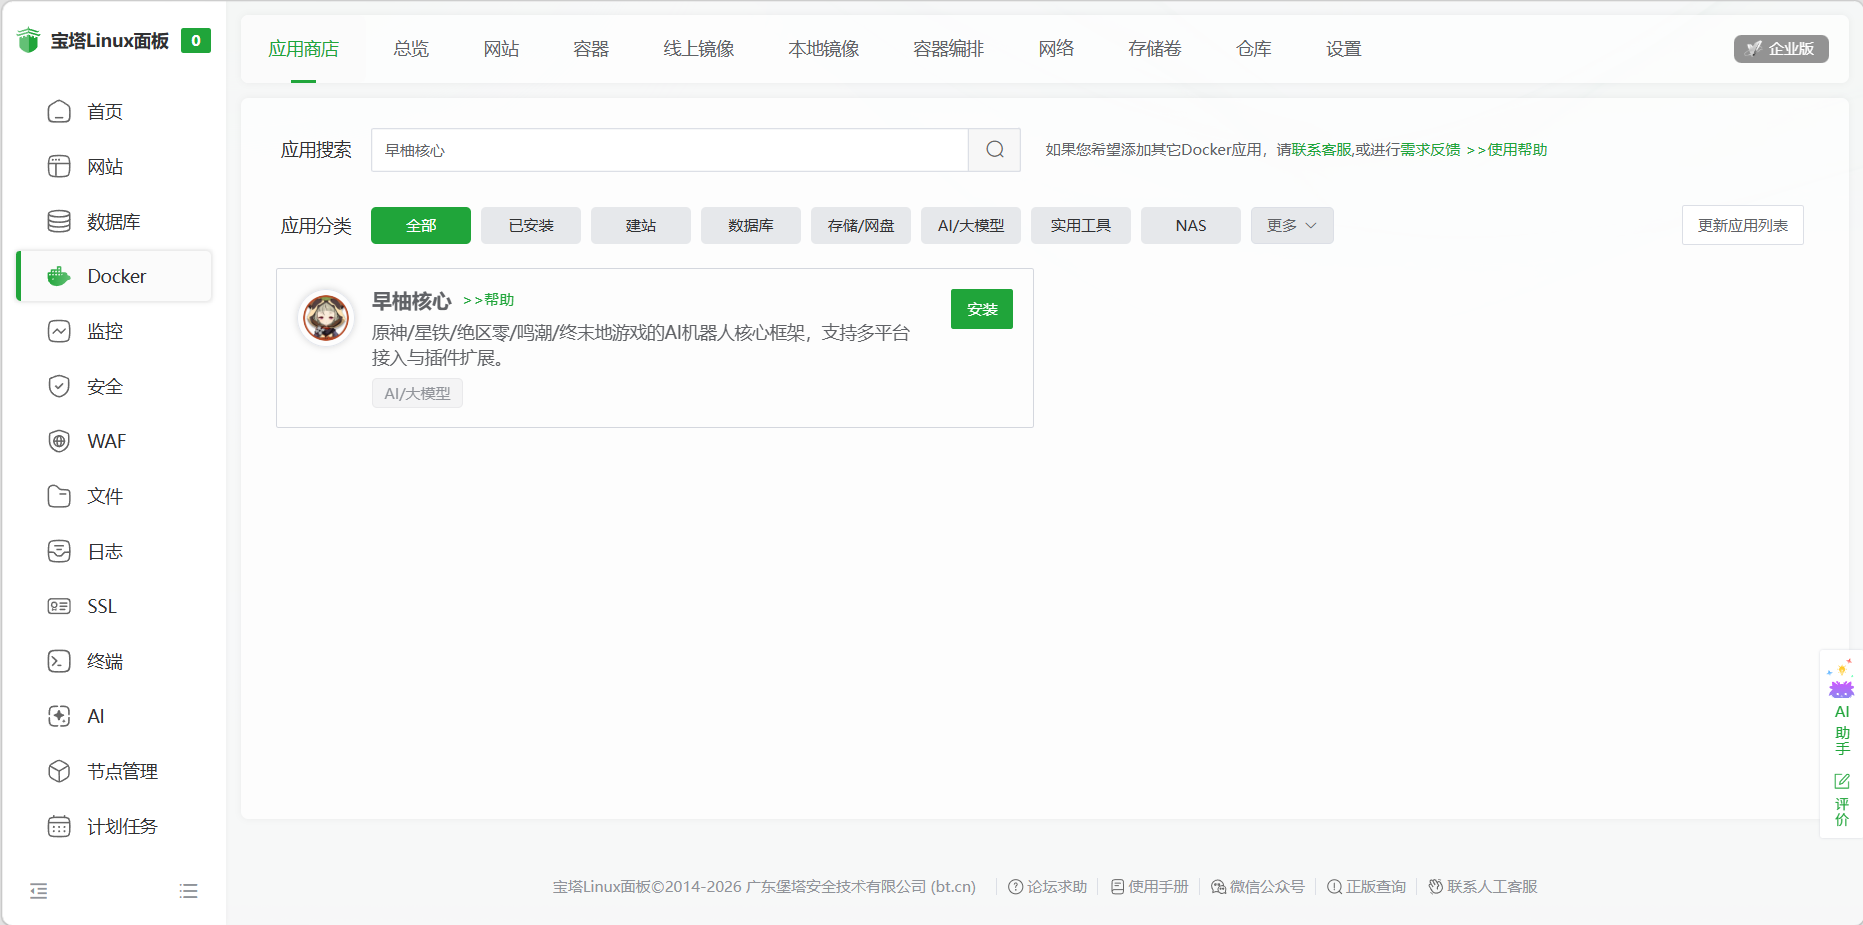Click the 安全 shield icon
Screen dimensions: 1863x925
[59, 386]
